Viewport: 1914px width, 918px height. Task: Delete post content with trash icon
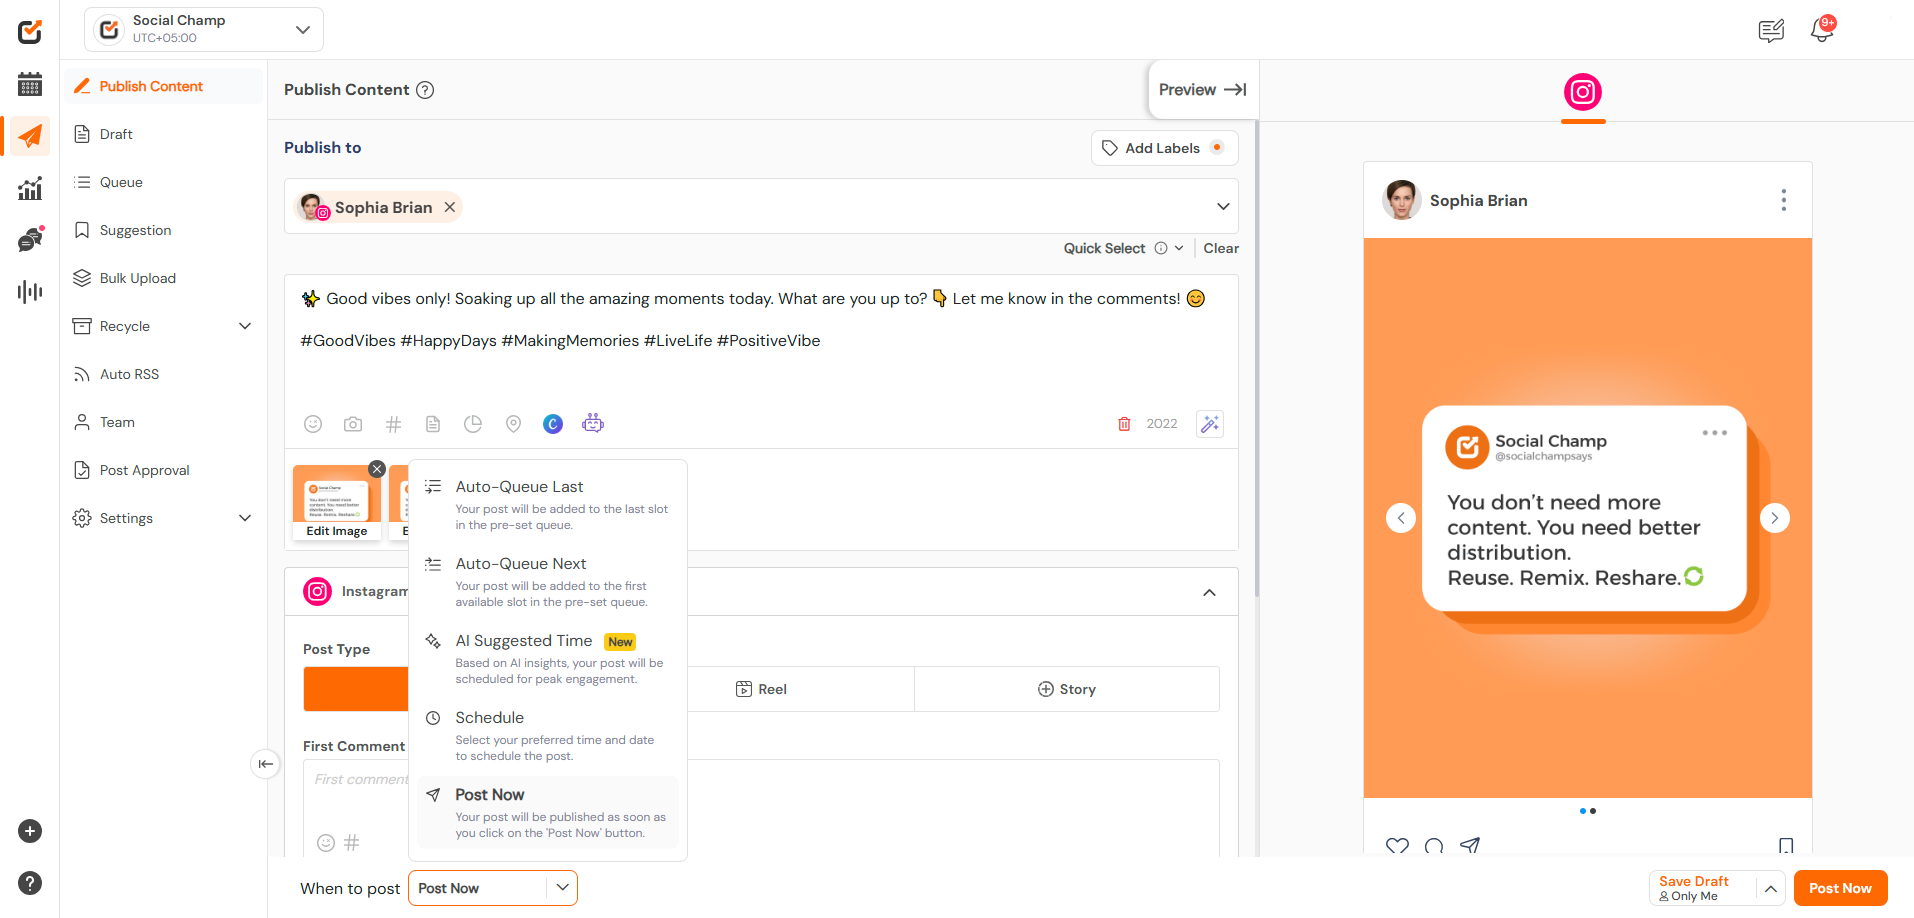click(x=1124, y=424)
